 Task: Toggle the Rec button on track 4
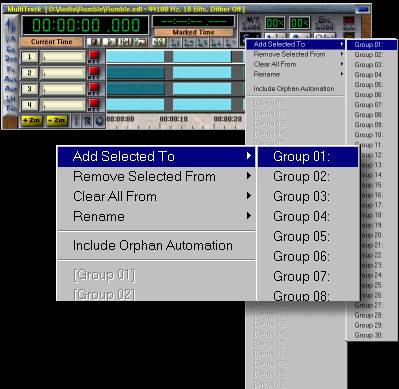(x=94, y=105)
